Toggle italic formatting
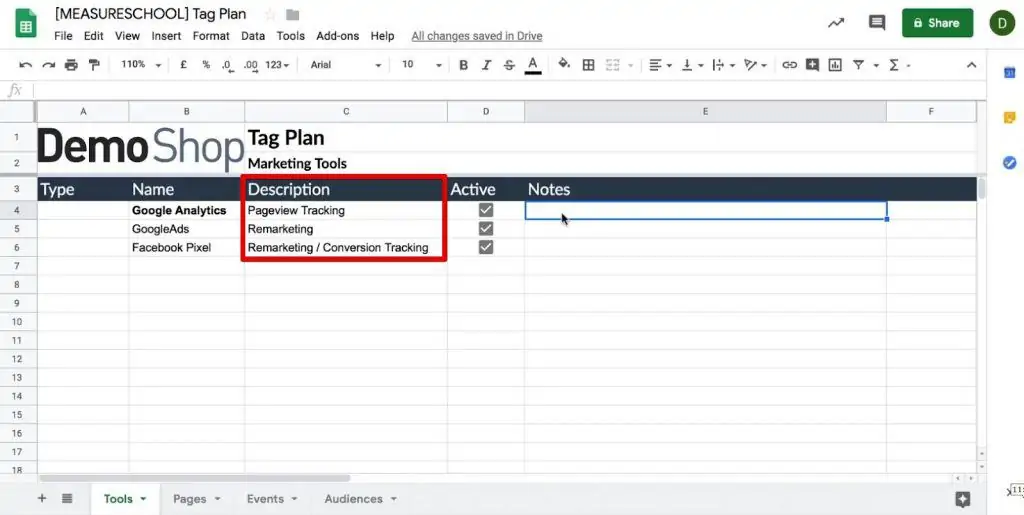The width and height of the screenshot is (1024, 515). pyautogui.click(x=486, y=65)
